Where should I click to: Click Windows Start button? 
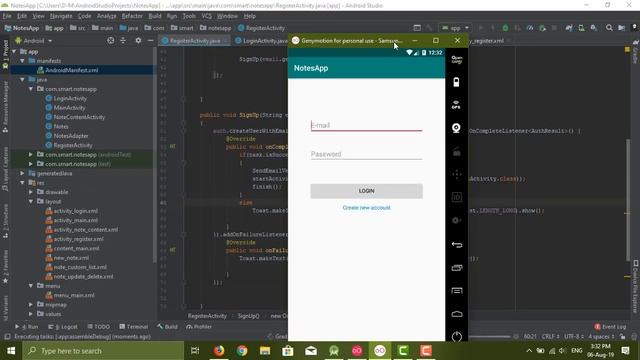11,351
